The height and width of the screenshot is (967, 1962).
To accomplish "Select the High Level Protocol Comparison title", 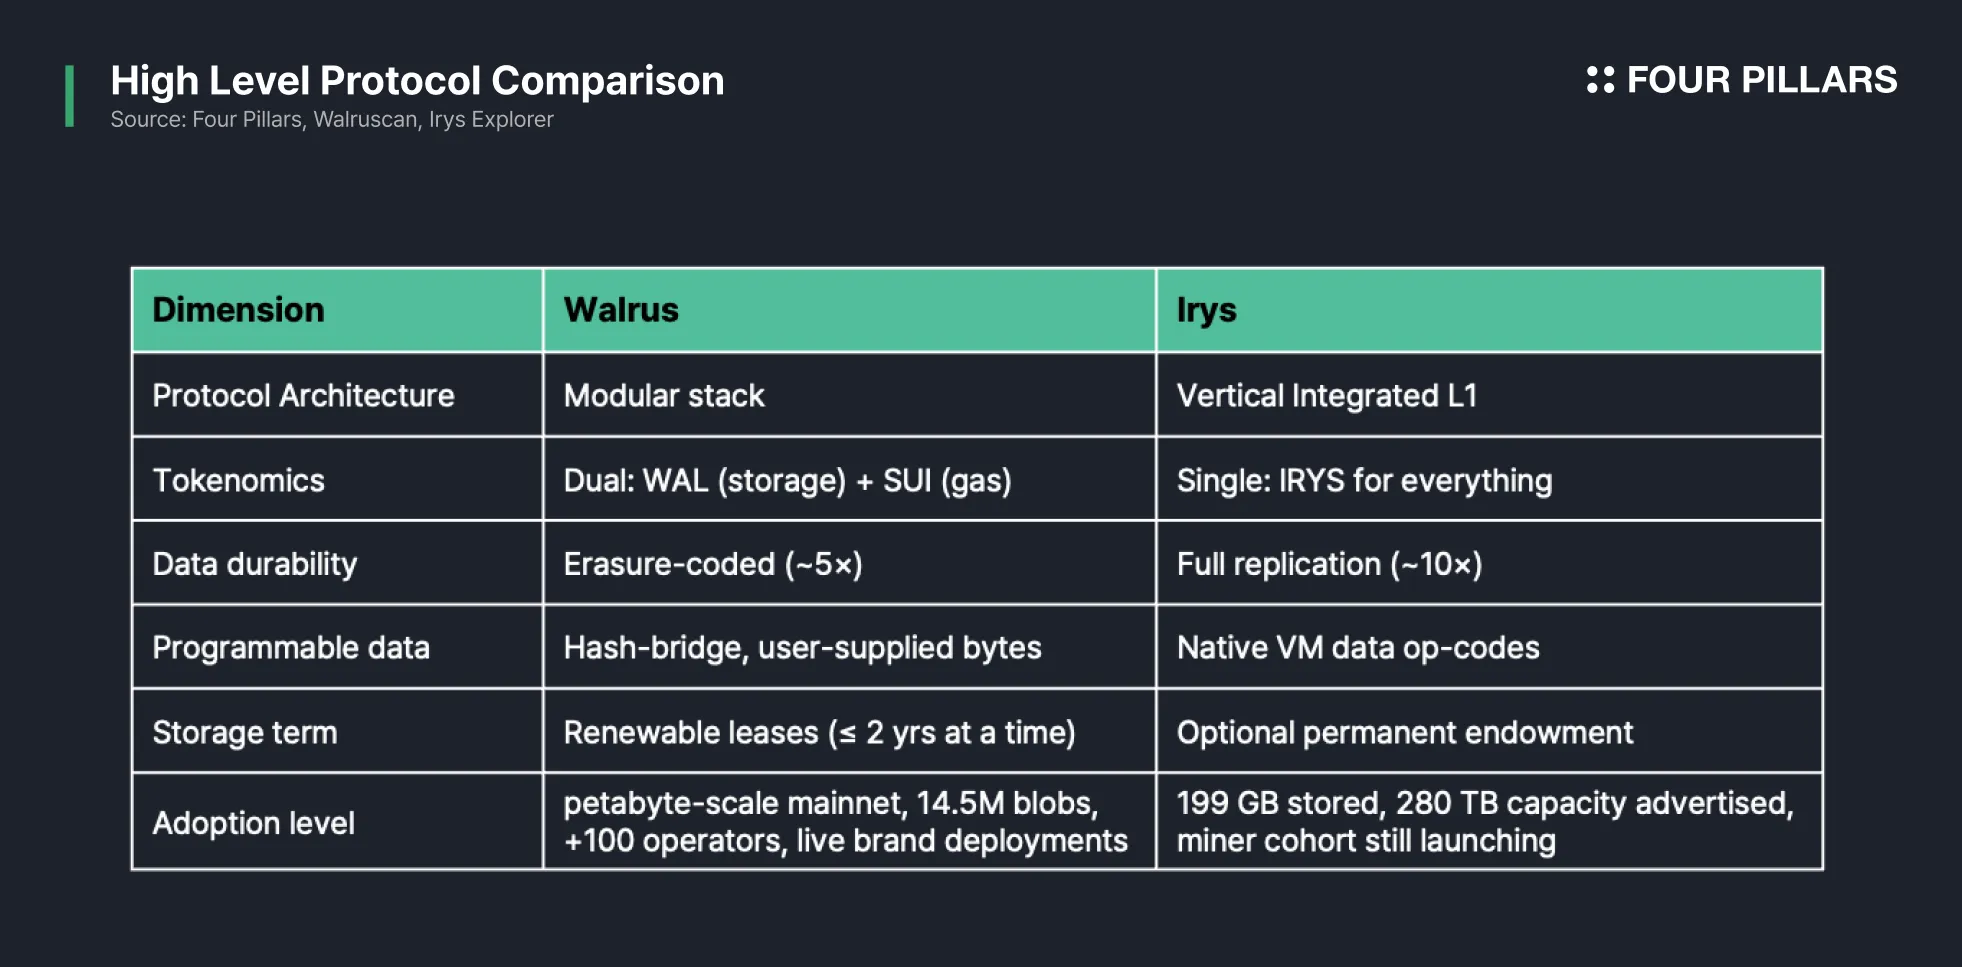I will pos(417,81).
